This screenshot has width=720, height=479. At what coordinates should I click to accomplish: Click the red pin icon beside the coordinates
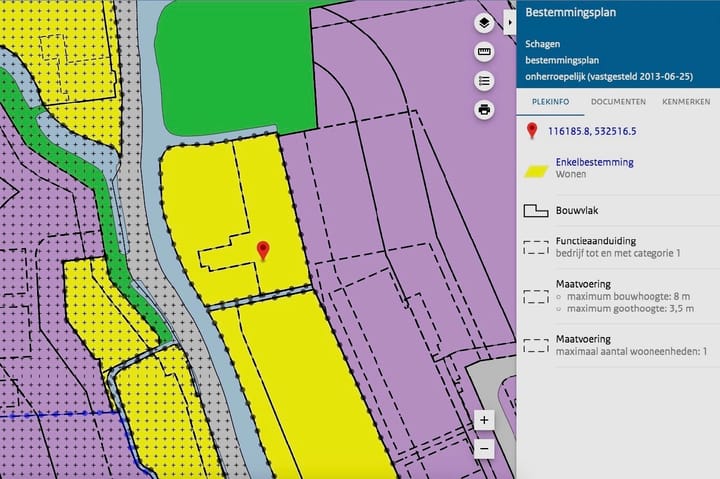532,131
